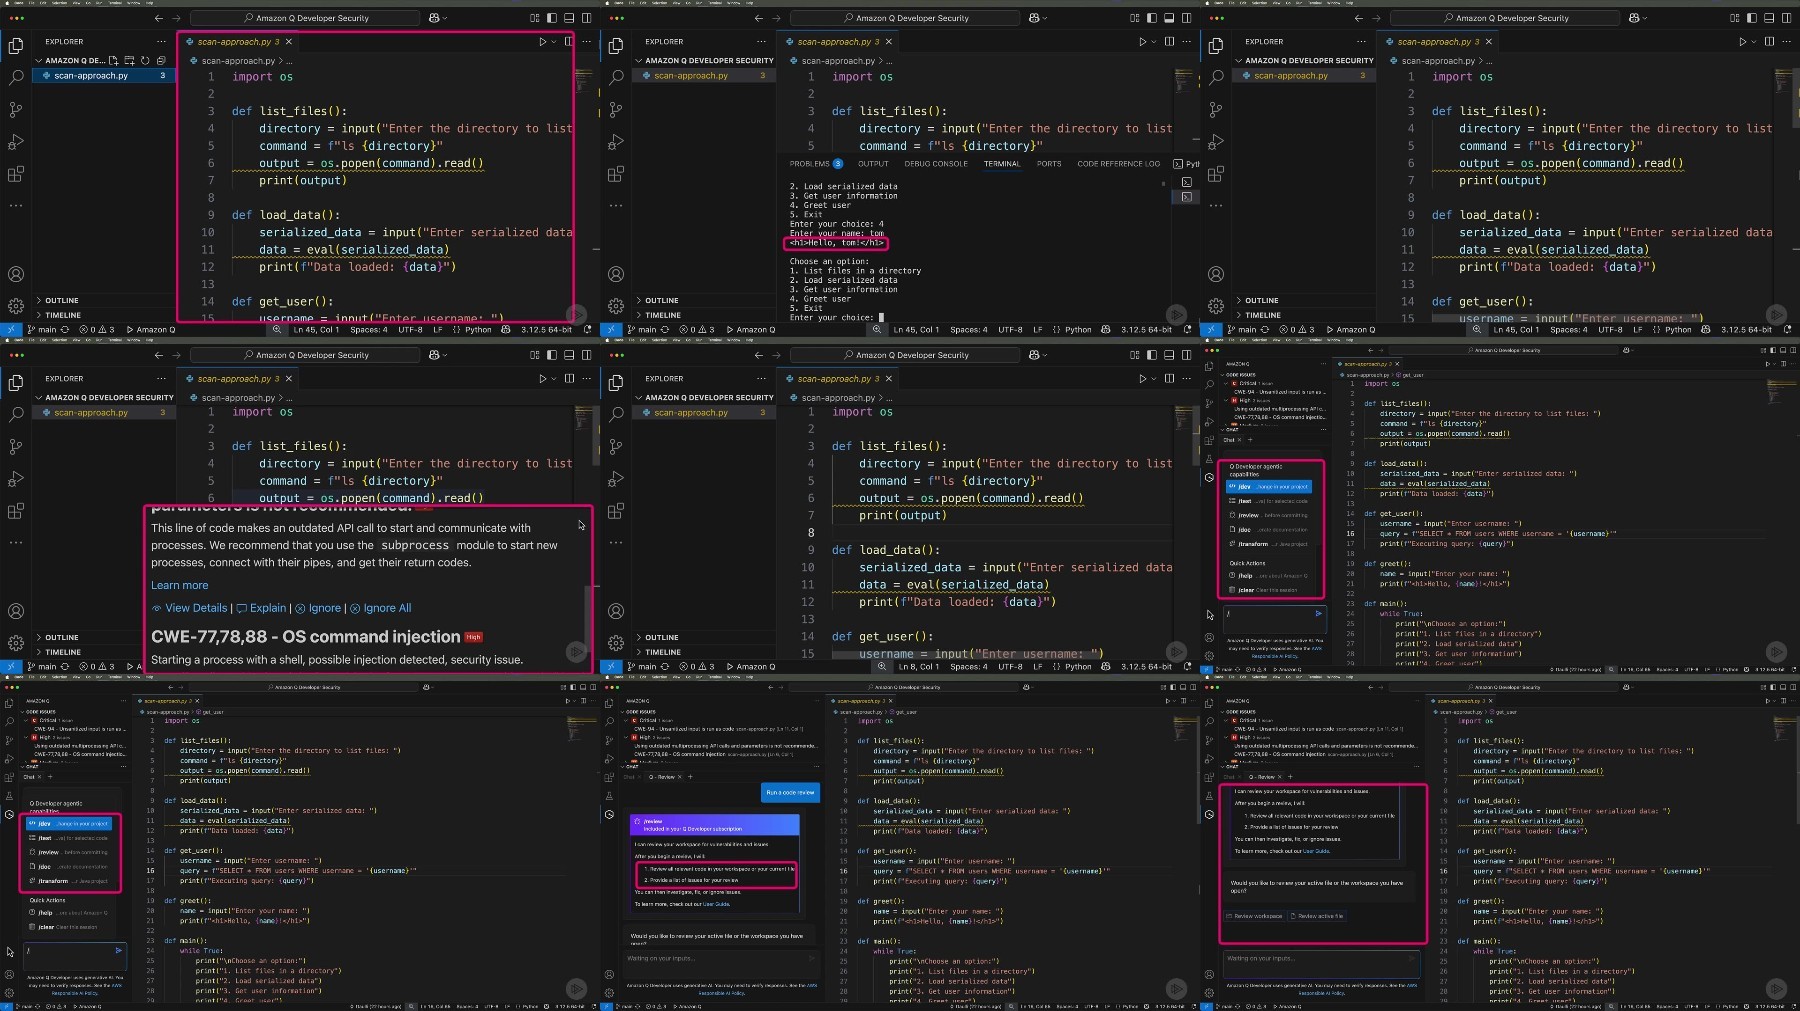Click Review workspace button in bottom-right window
This screenshot has height=1011, width=1800.
(x=1255, y=916)
